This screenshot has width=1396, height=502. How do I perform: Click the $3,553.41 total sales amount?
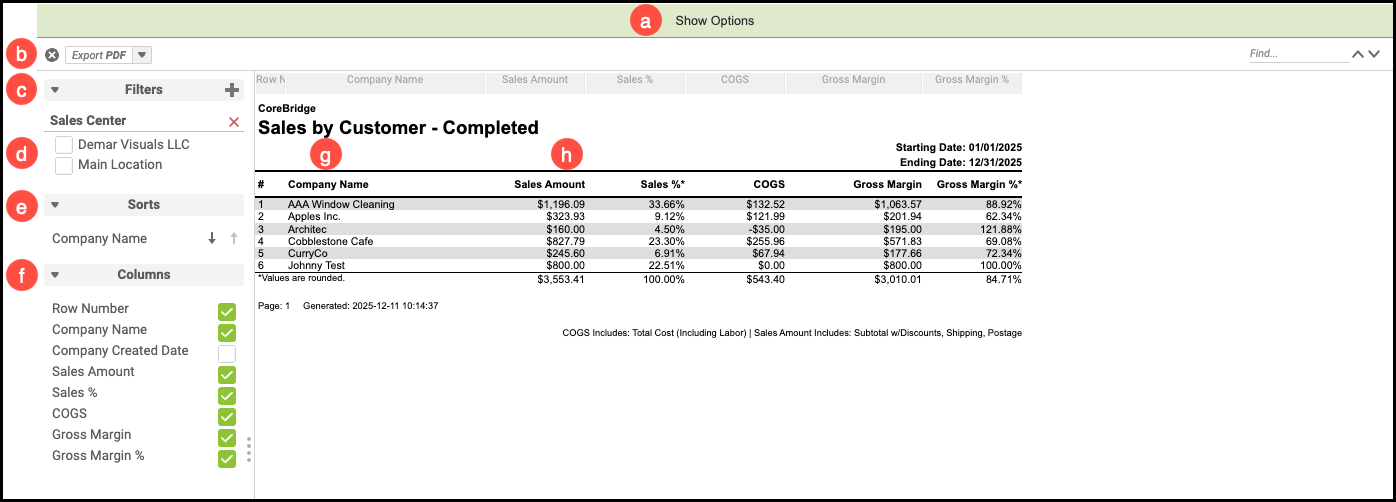coord(560,280)
